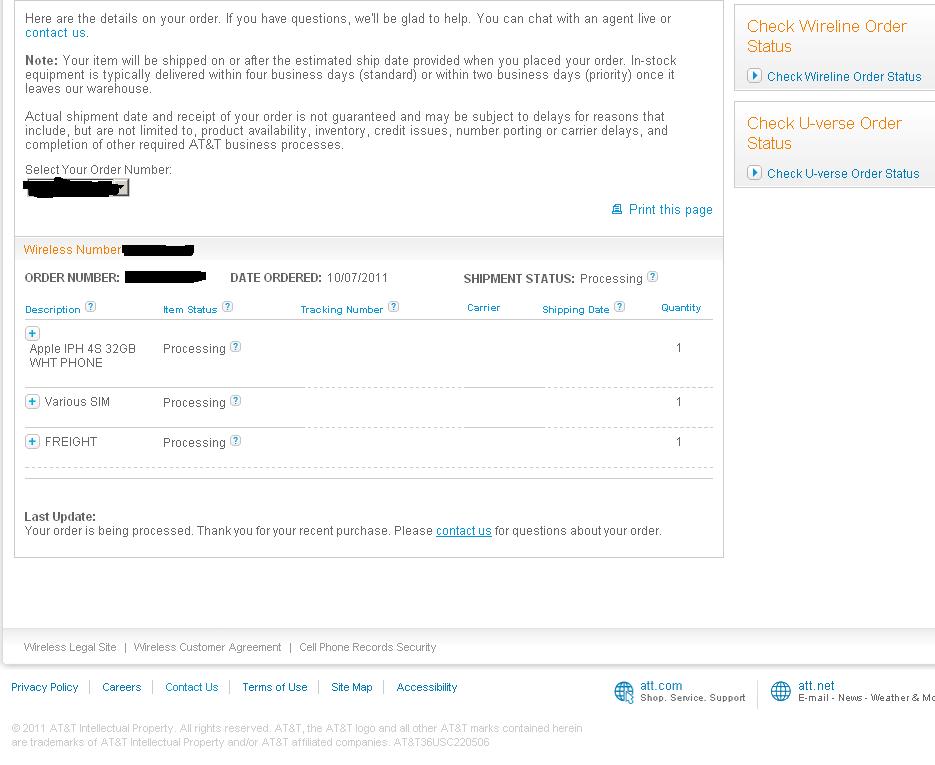The image size is (935, 765).
Task: Open the Site Map footer link
Action: (351, 687)
